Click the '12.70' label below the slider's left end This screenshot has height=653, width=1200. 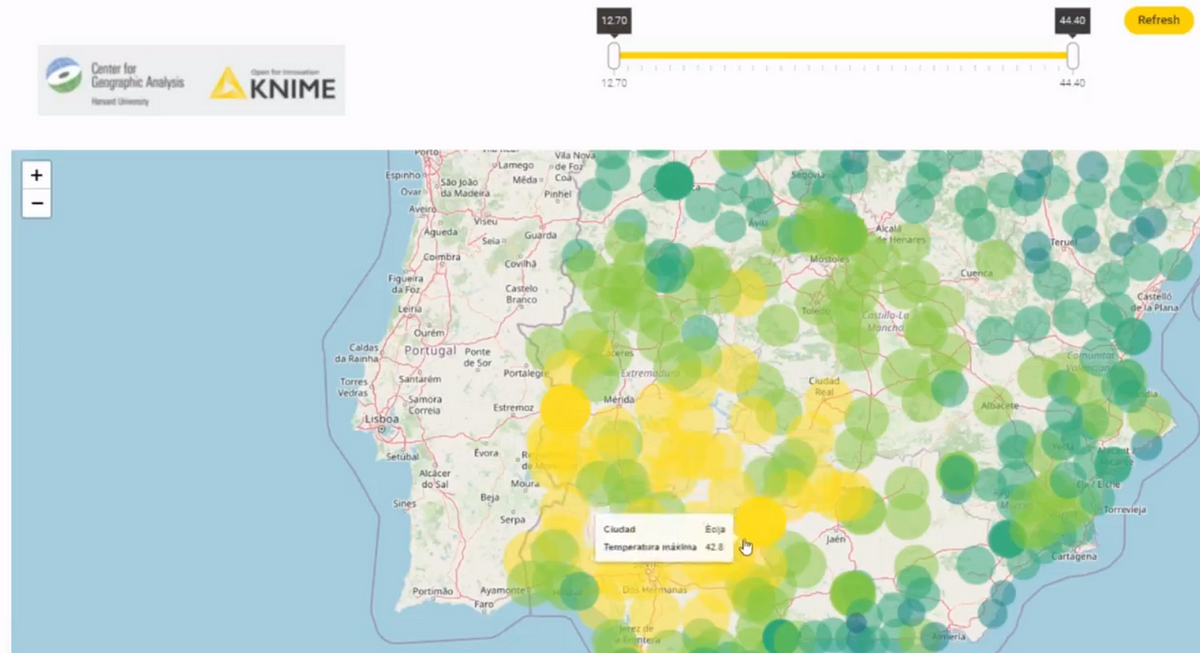point(614,83)
